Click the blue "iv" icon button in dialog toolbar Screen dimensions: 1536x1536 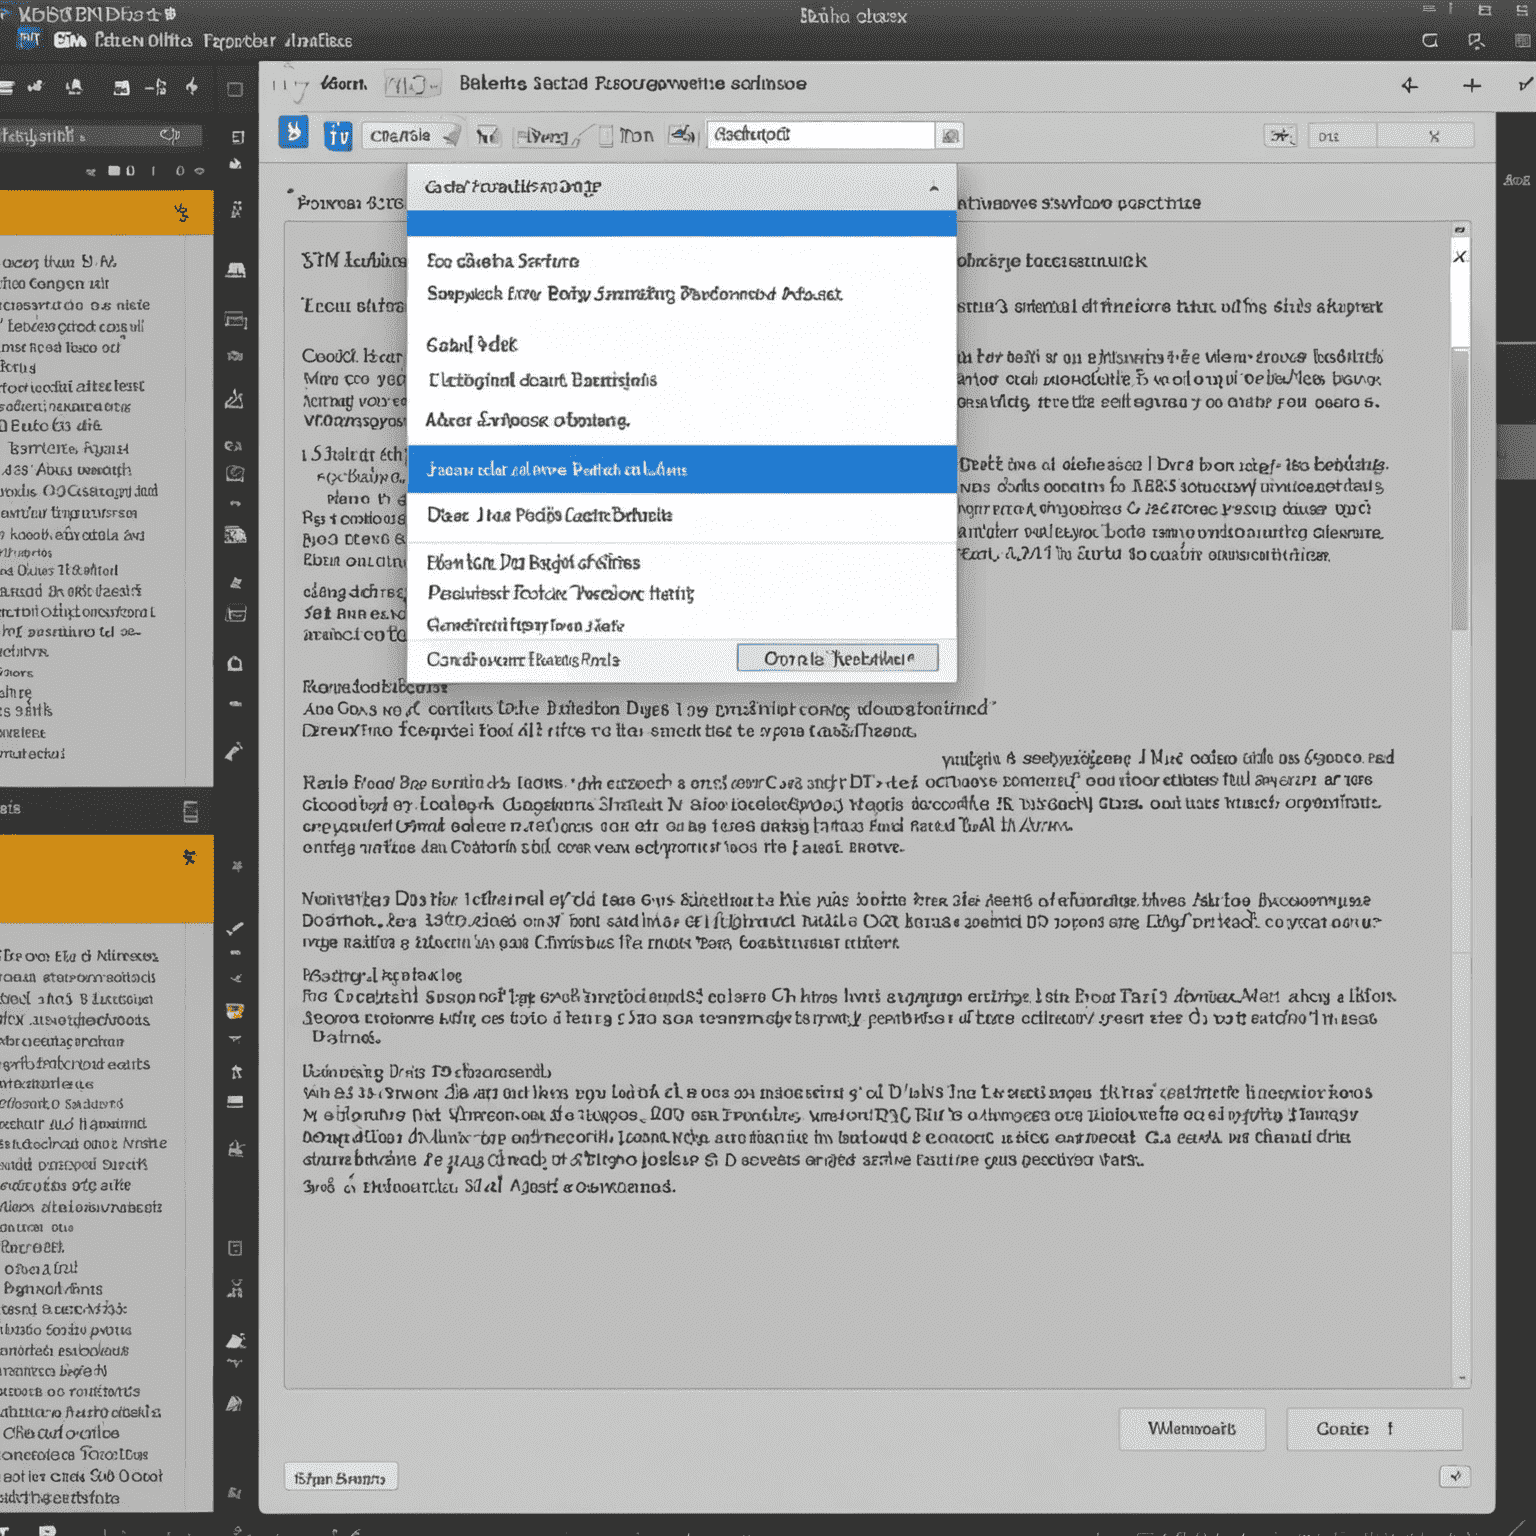tap(338, 135)
